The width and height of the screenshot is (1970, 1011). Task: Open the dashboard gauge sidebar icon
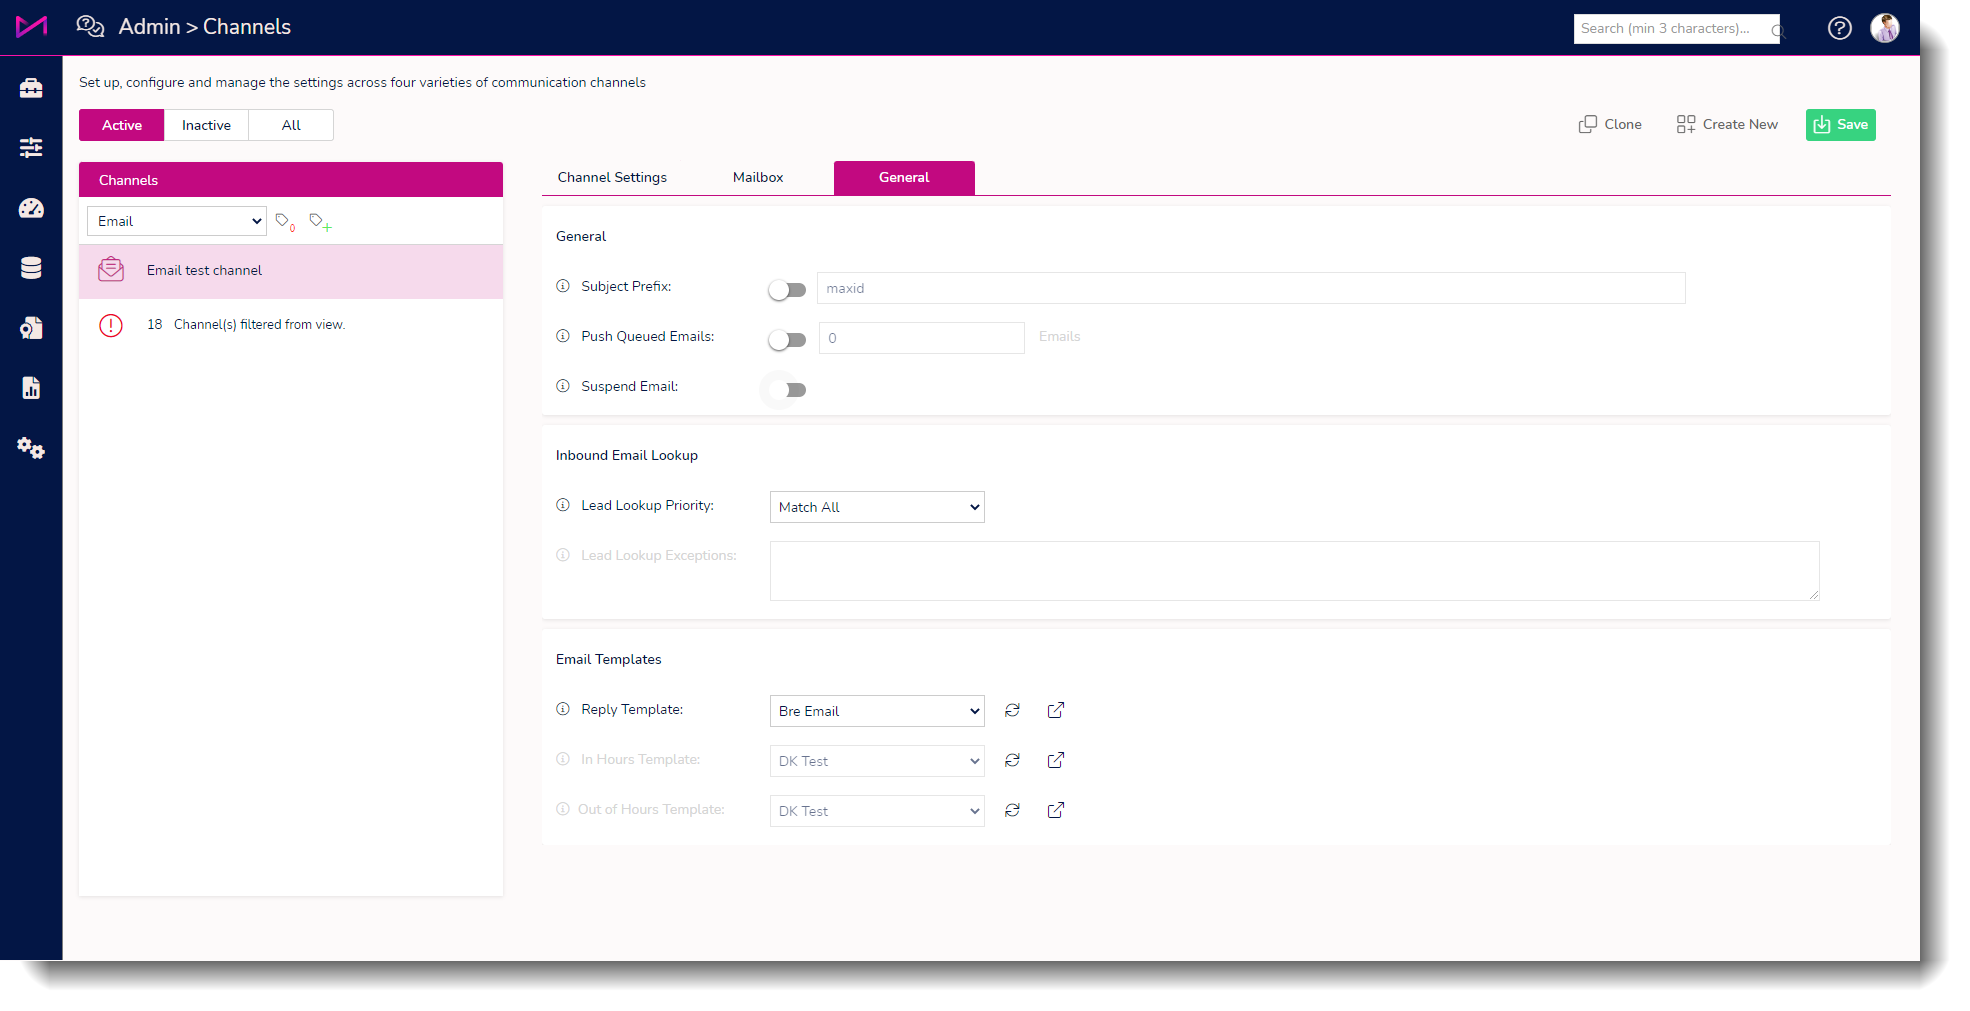point(31,208)
